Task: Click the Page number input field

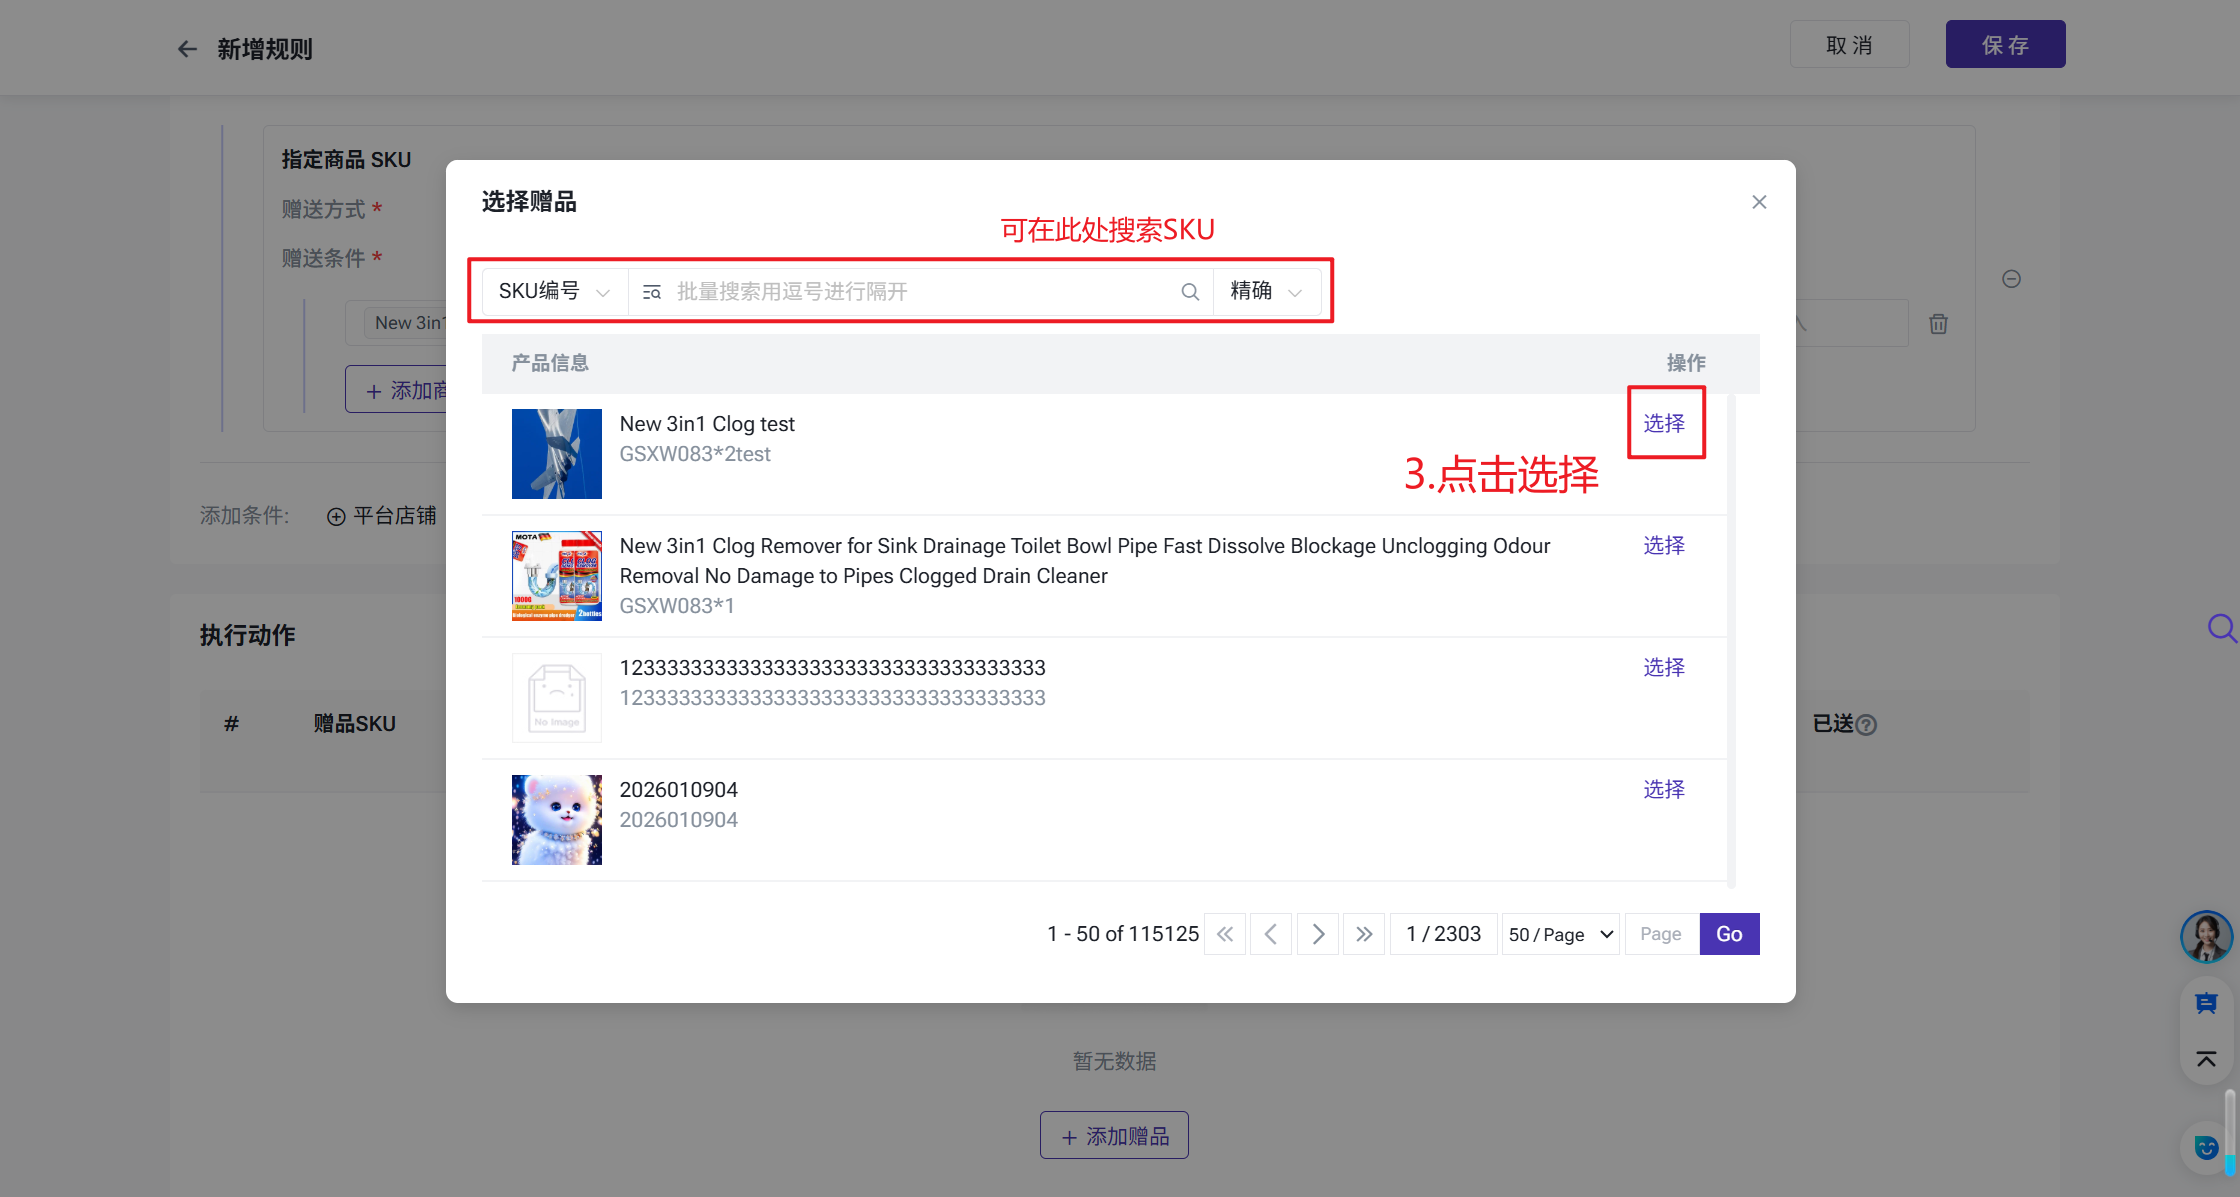Action: [x=1661, y=934]
